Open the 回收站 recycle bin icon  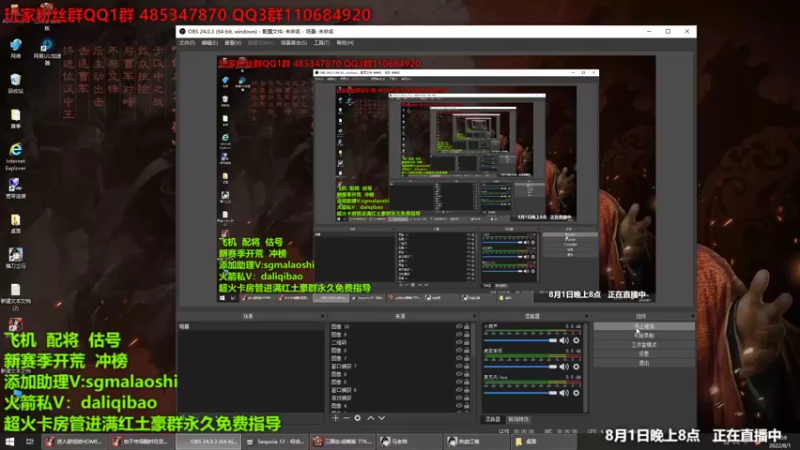point(15,84)
